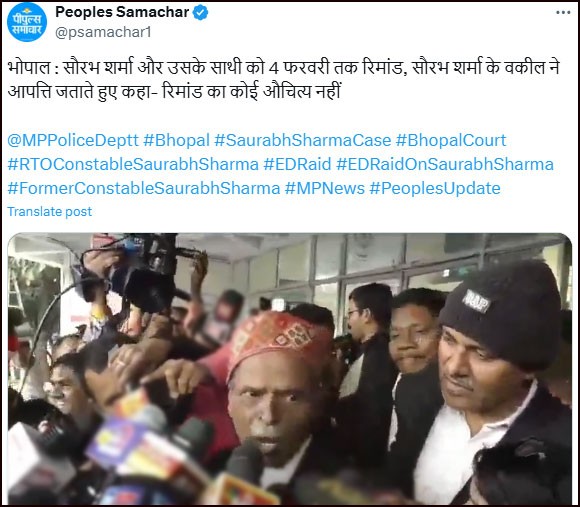Open the #EDRaid hashtag
Image resolution: width=580 pixels, height=507 pixels.
pos(297,165)
